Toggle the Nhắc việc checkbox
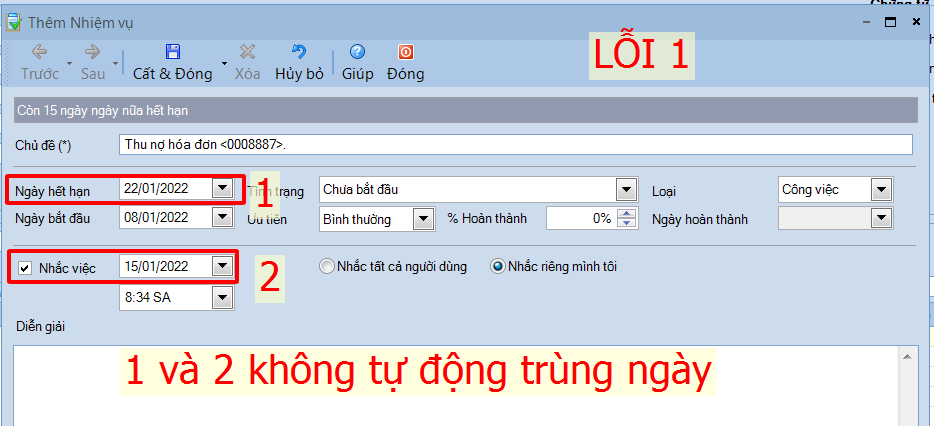The height and width of the screenshot is (426, 934). (x=25, y=268)
